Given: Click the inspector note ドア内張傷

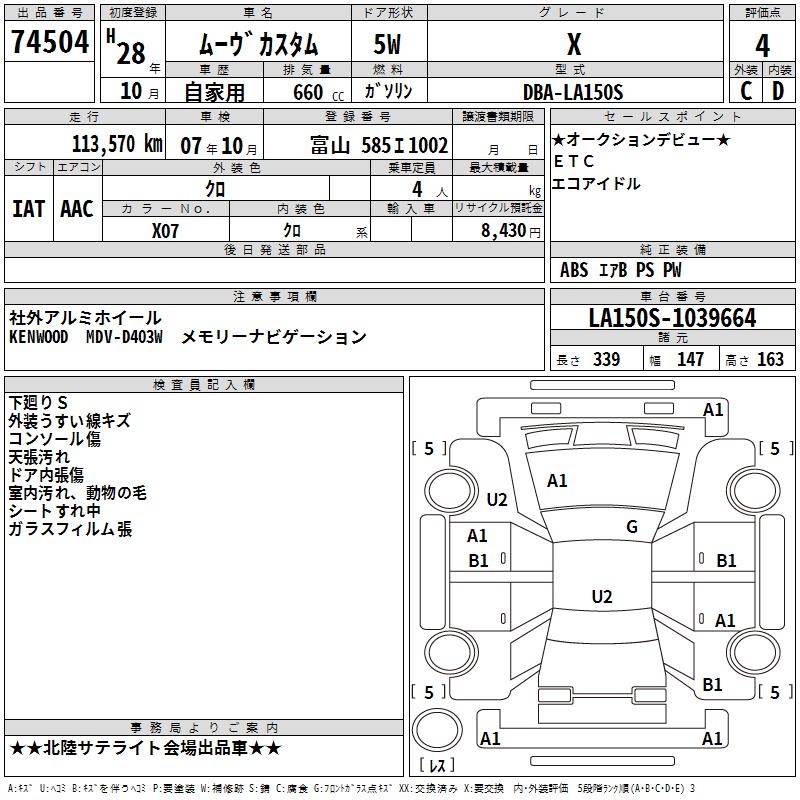Looking at the screenshot, I should 46,475.
